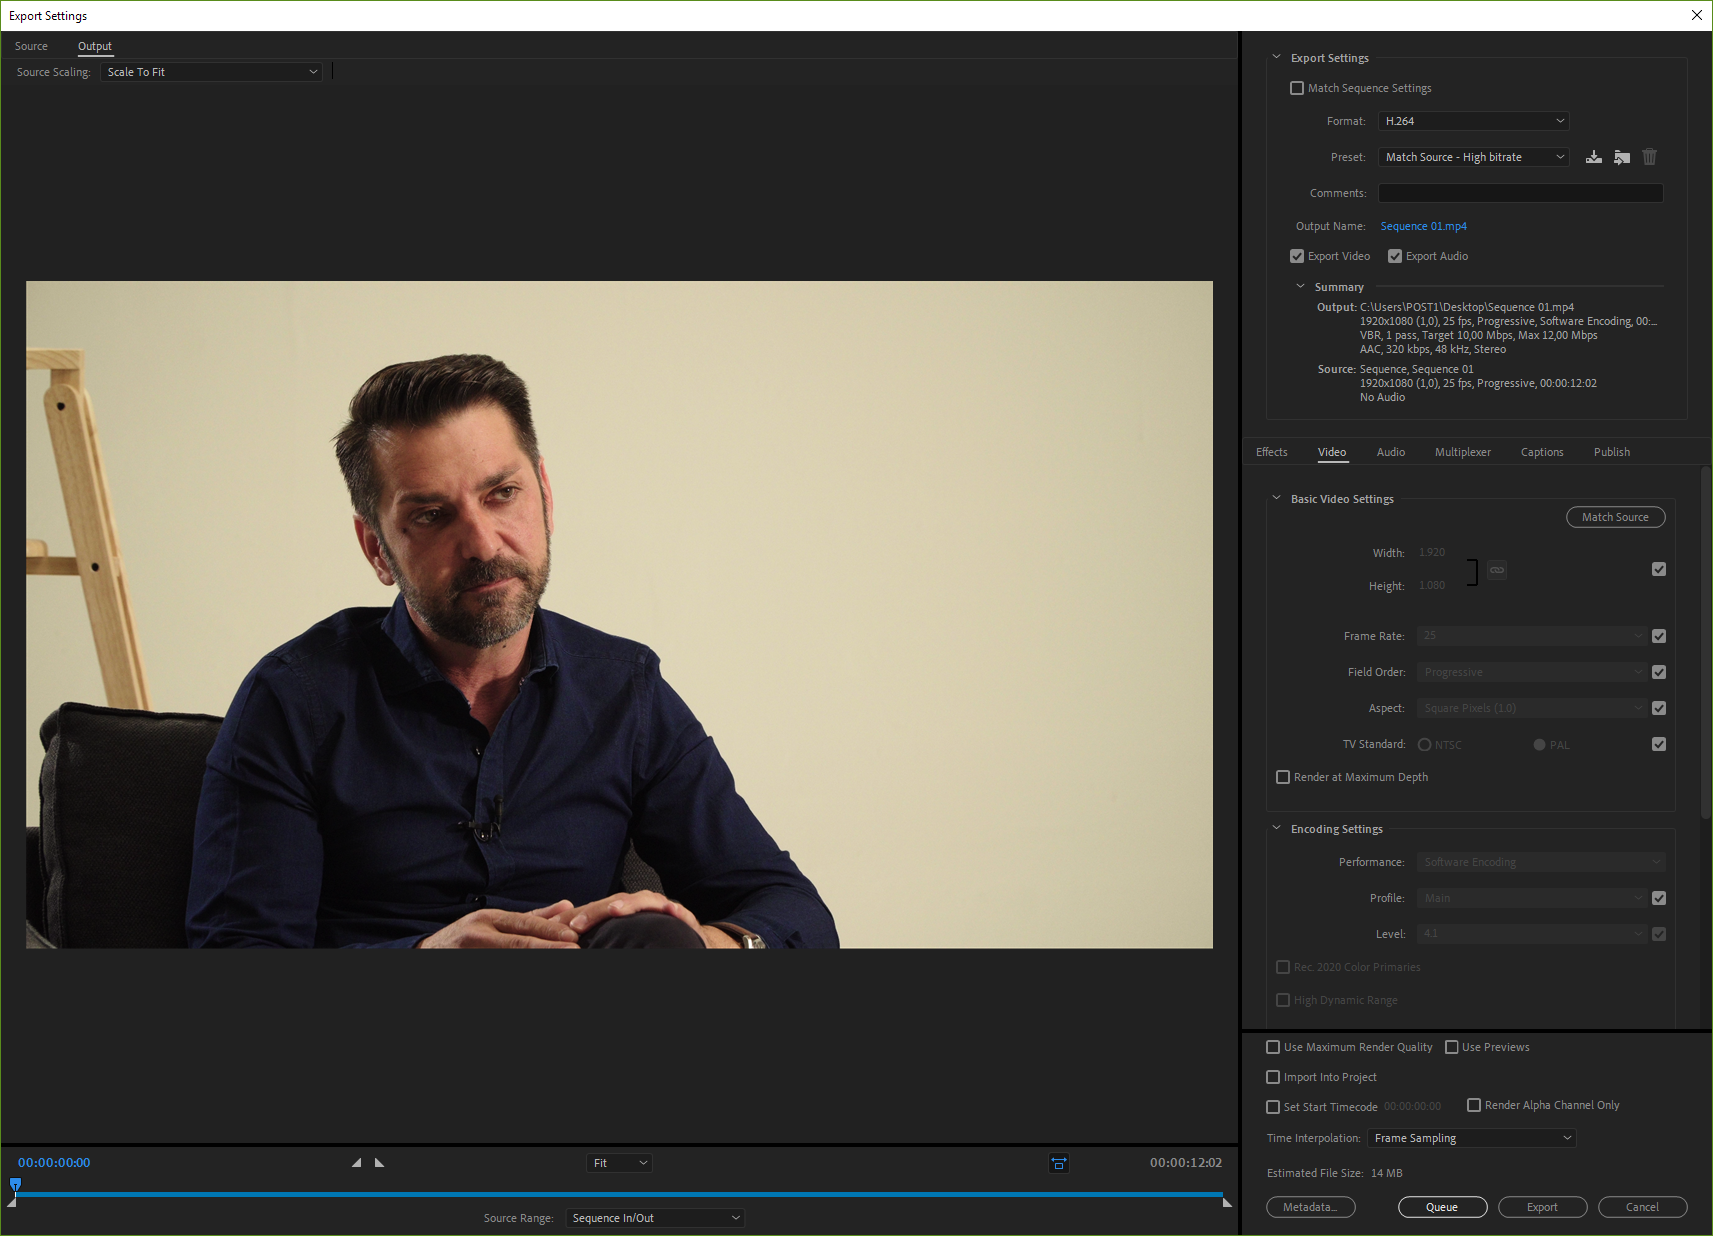Collapse the Basic Video Settings section

coord(1276,498)
